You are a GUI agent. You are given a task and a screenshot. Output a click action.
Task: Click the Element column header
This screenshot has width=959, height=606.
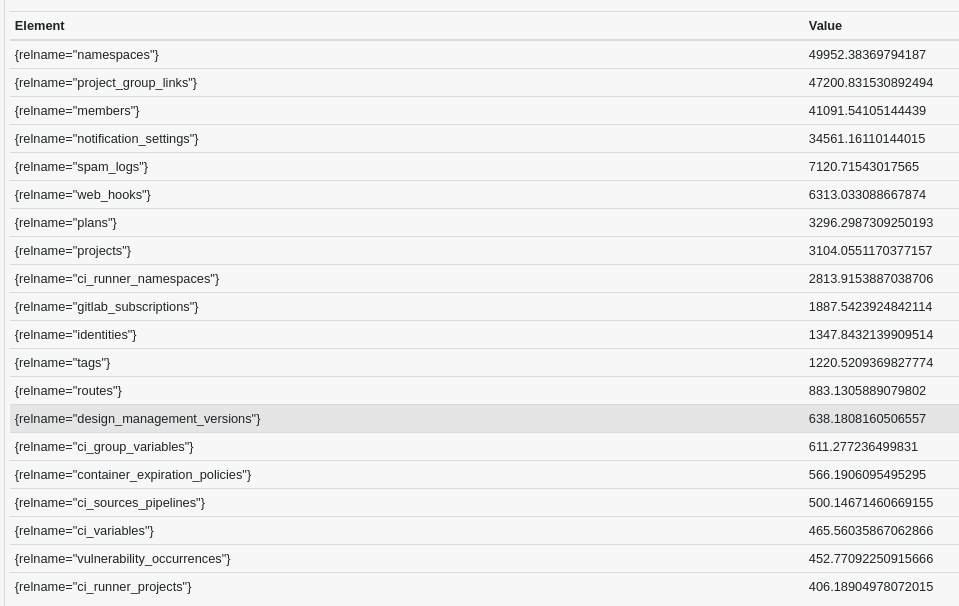pyautogui.click(x=40, y=26)
